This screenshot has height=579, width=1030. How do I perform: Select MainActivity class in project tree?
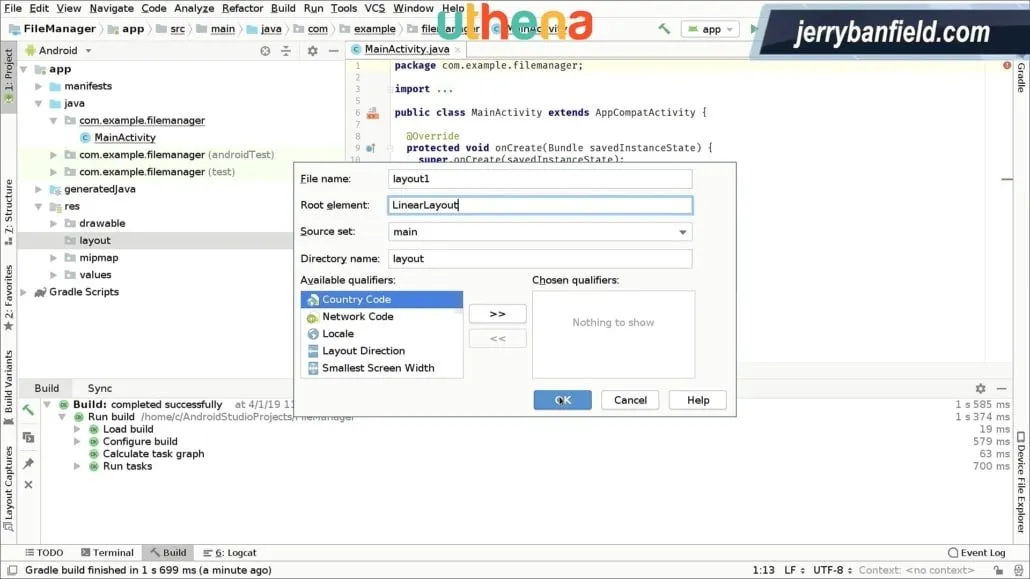tap(124, 137)
